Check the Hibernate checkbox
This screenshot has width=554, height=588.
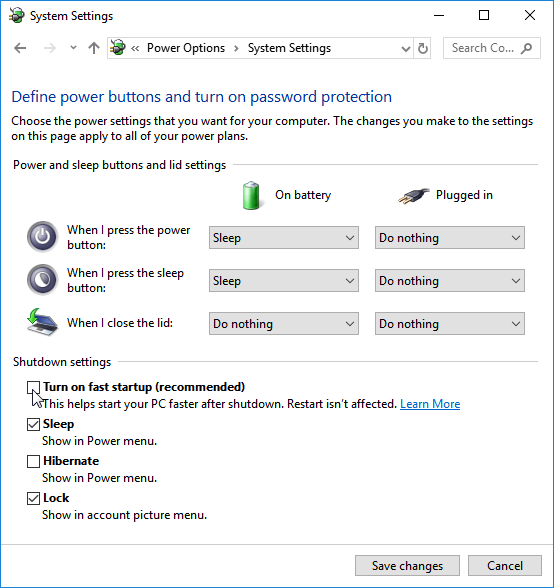33,461
